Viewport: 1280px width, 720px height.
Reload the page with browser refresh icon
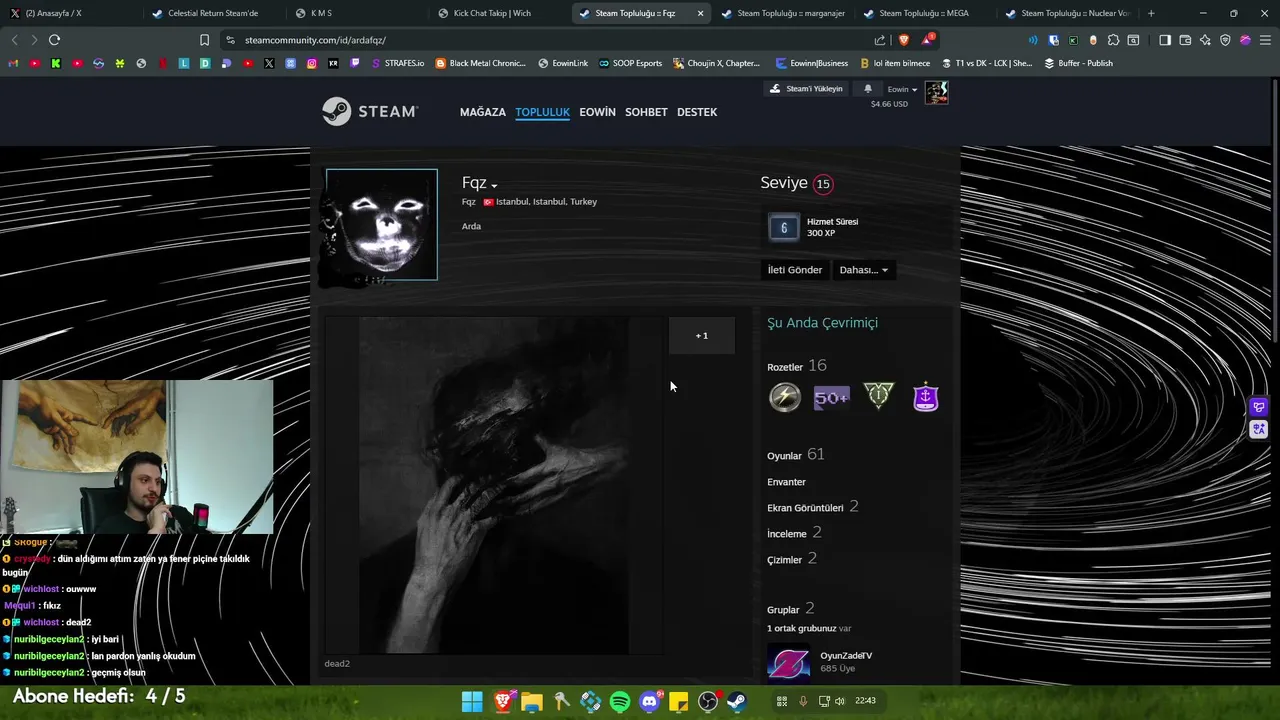point(54,40)
